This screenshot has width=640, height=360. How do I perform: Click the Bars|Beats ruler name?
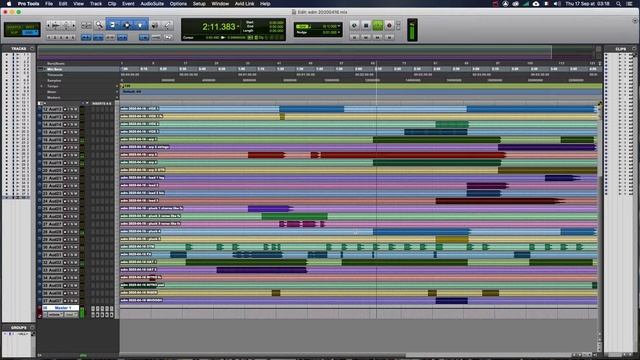56,64
